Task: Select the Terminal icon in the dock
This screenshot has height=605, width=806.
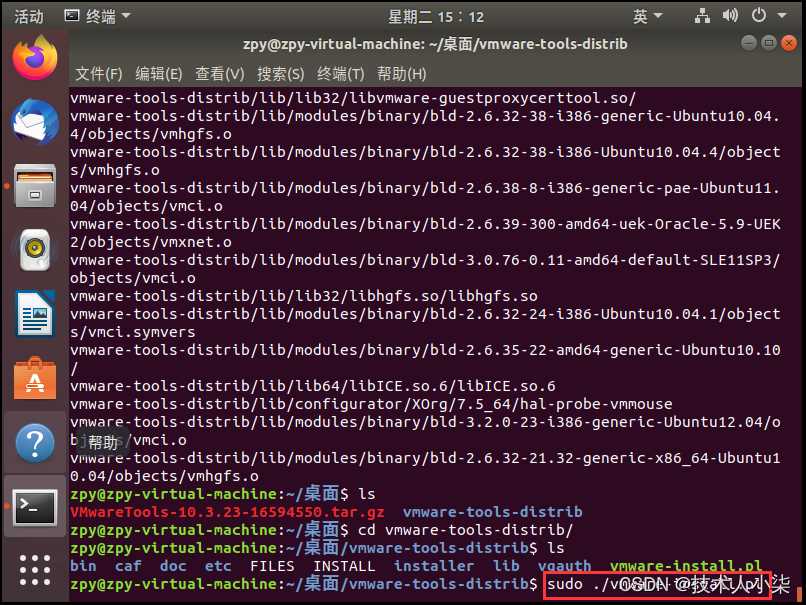Action: 35,507
